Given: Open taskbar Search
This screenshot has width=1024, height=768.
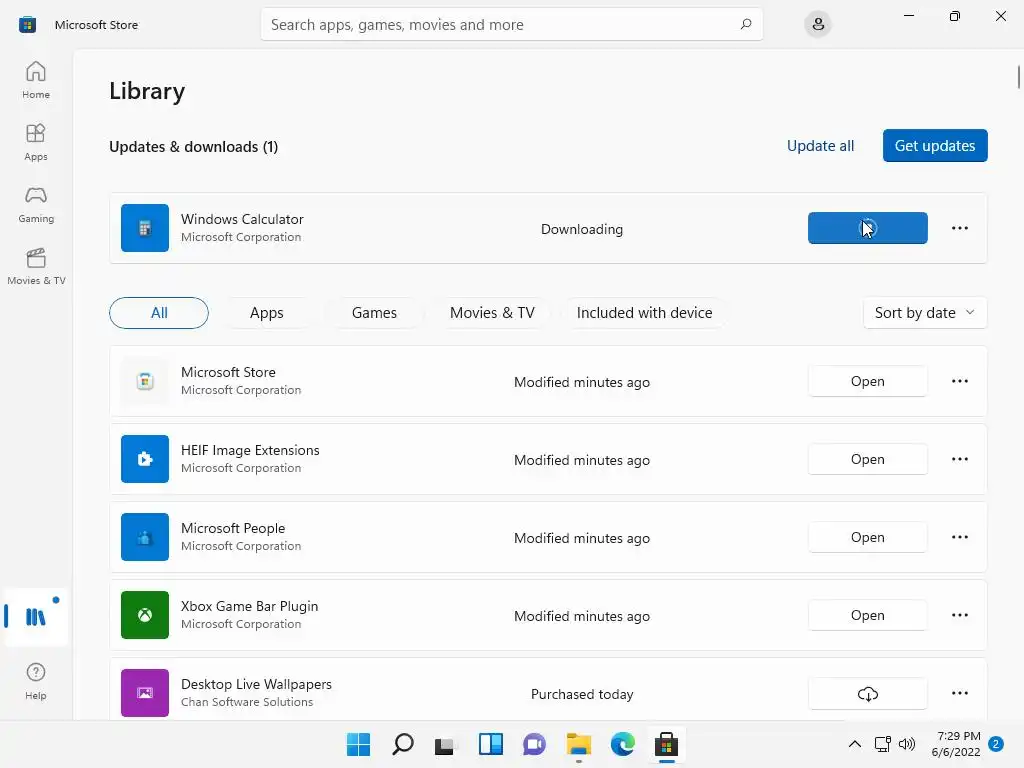Looking at the screenshot, I should [x=402, y=744].
